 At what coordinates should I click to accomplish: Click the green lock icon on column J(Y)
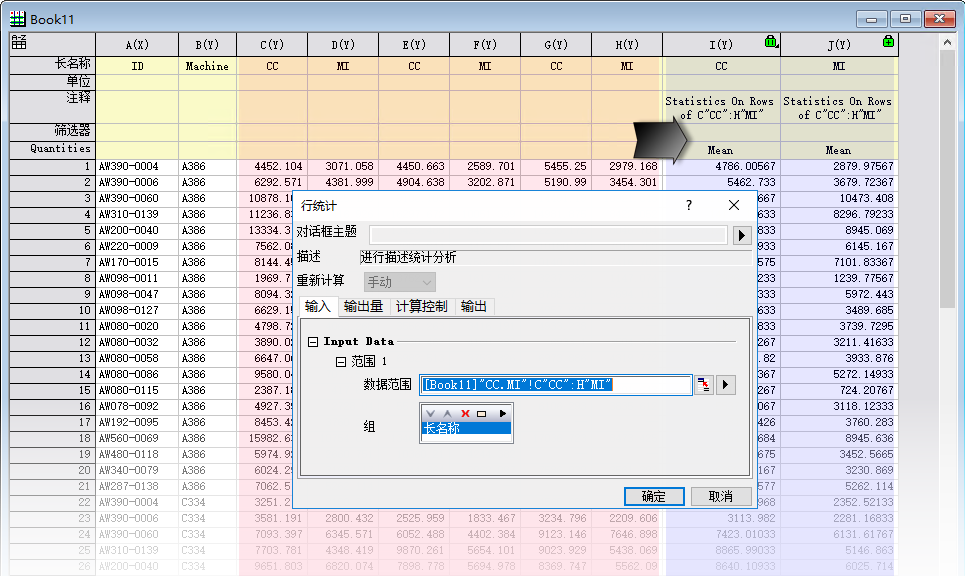click(888, 42)
